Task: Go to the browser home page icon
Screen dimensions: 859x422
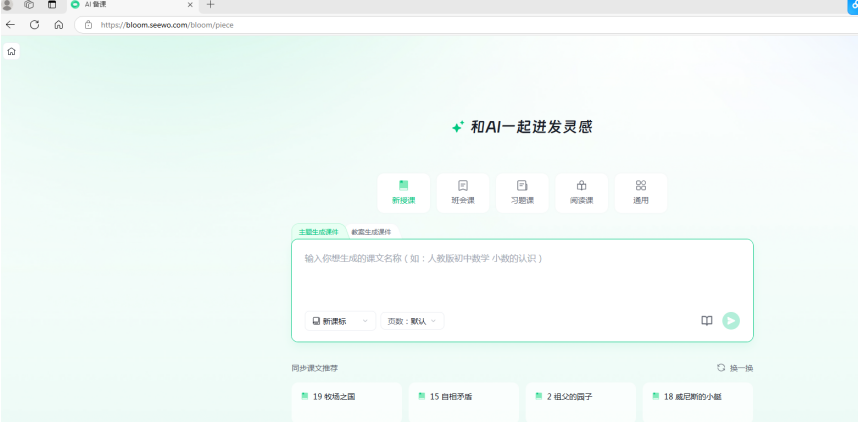Action: click(59, 24)
